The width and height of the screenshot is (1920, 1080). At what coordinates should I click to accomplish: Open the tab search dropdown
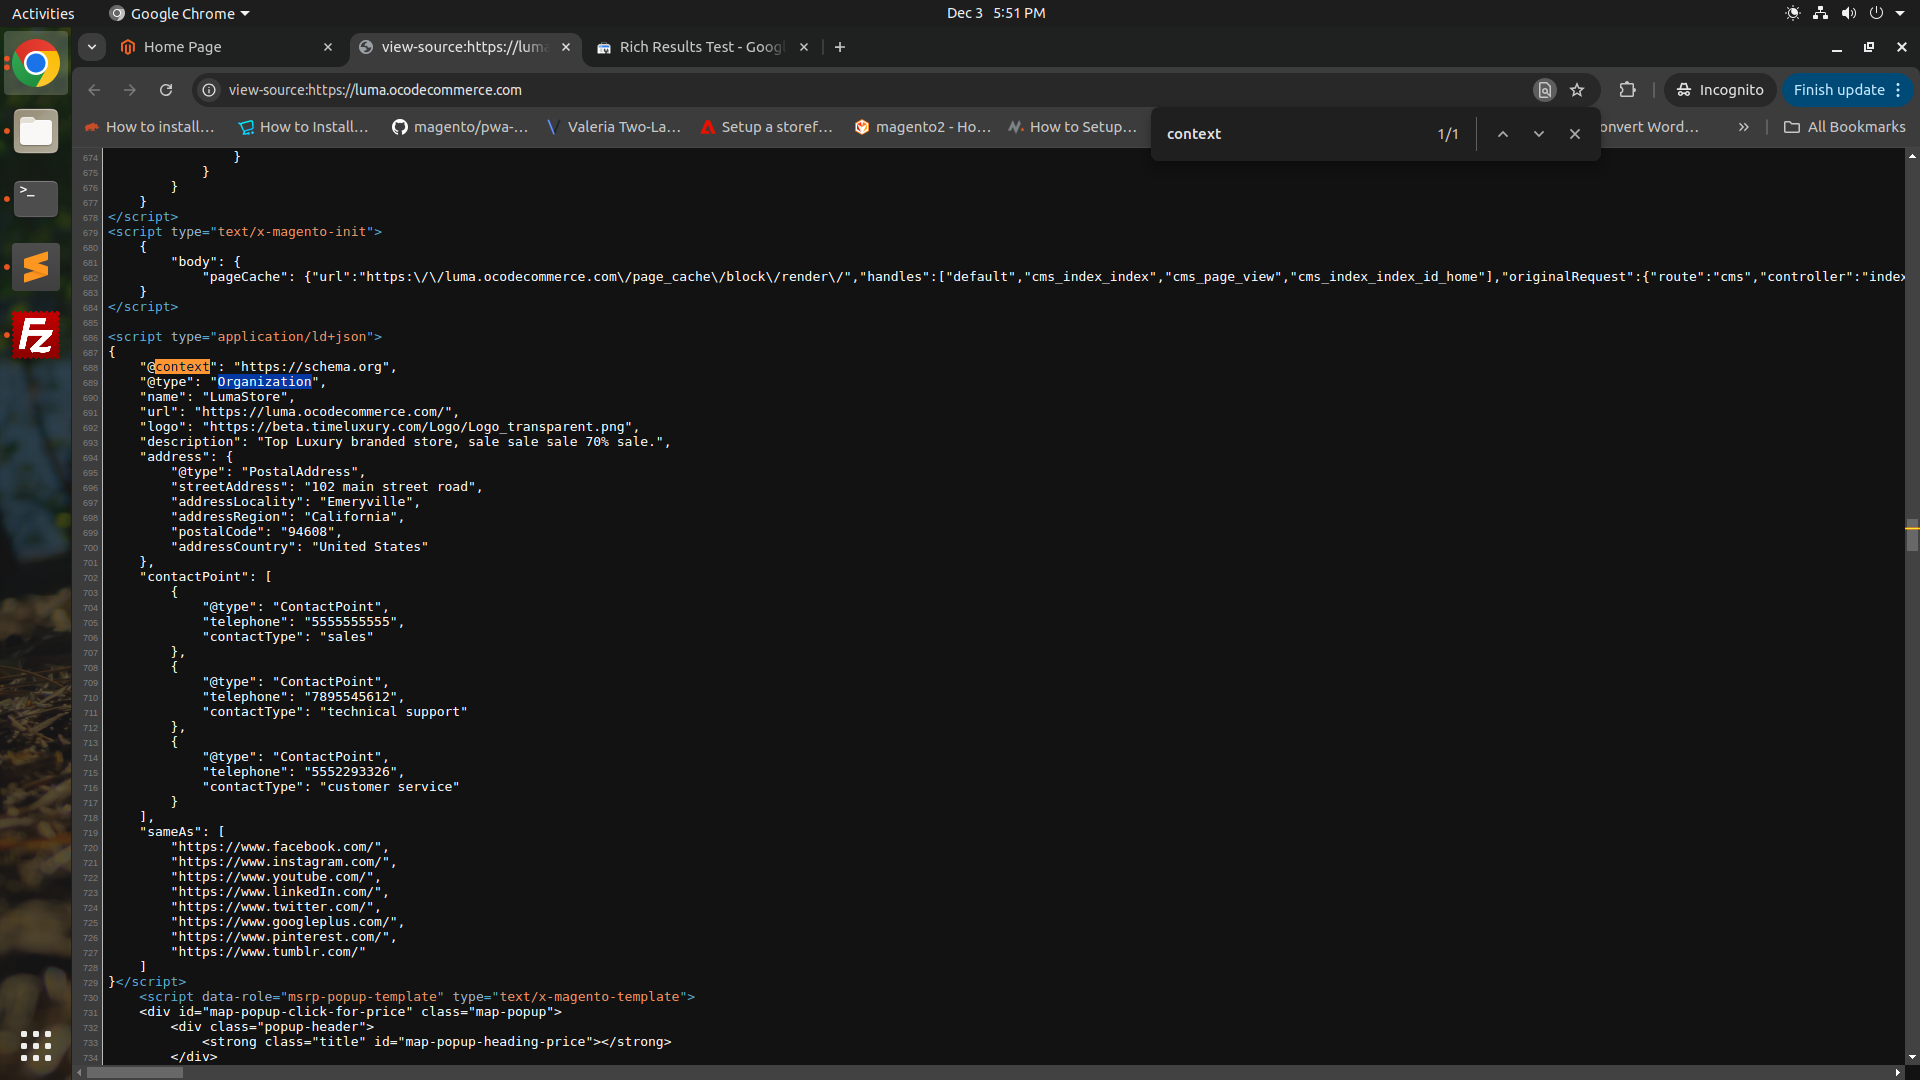(91, 47)
